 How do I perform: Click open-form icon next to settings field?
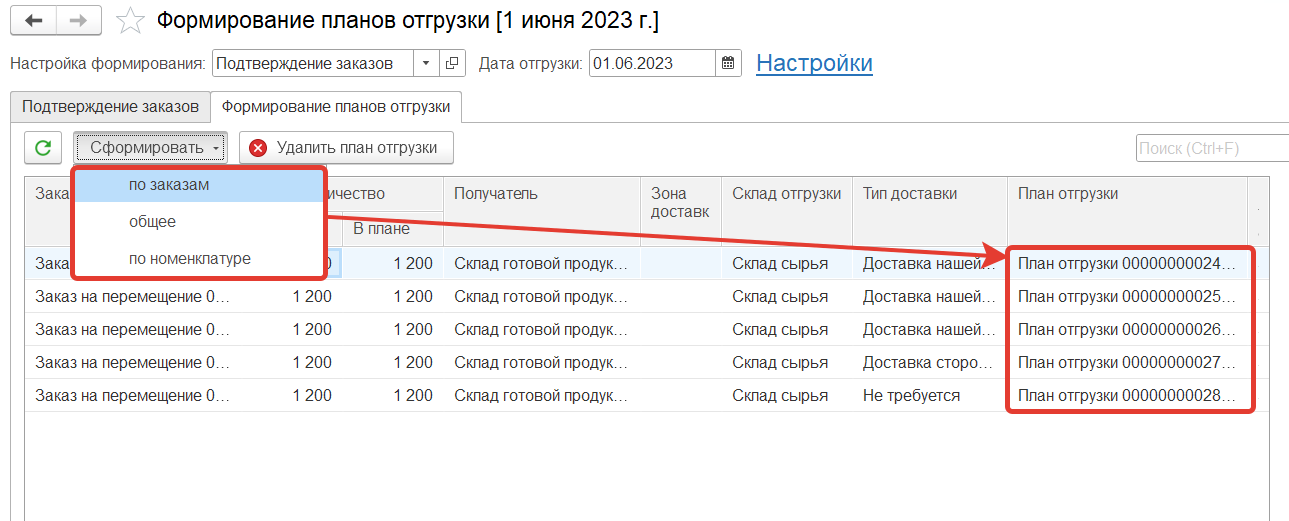452,63
